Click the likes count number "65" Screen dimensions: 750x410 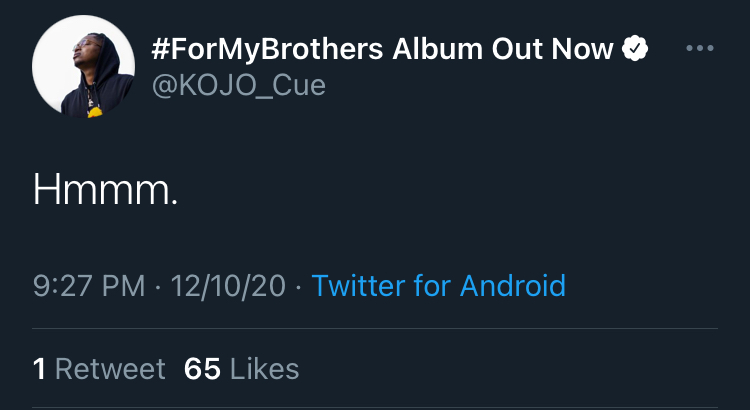(202, 369)
